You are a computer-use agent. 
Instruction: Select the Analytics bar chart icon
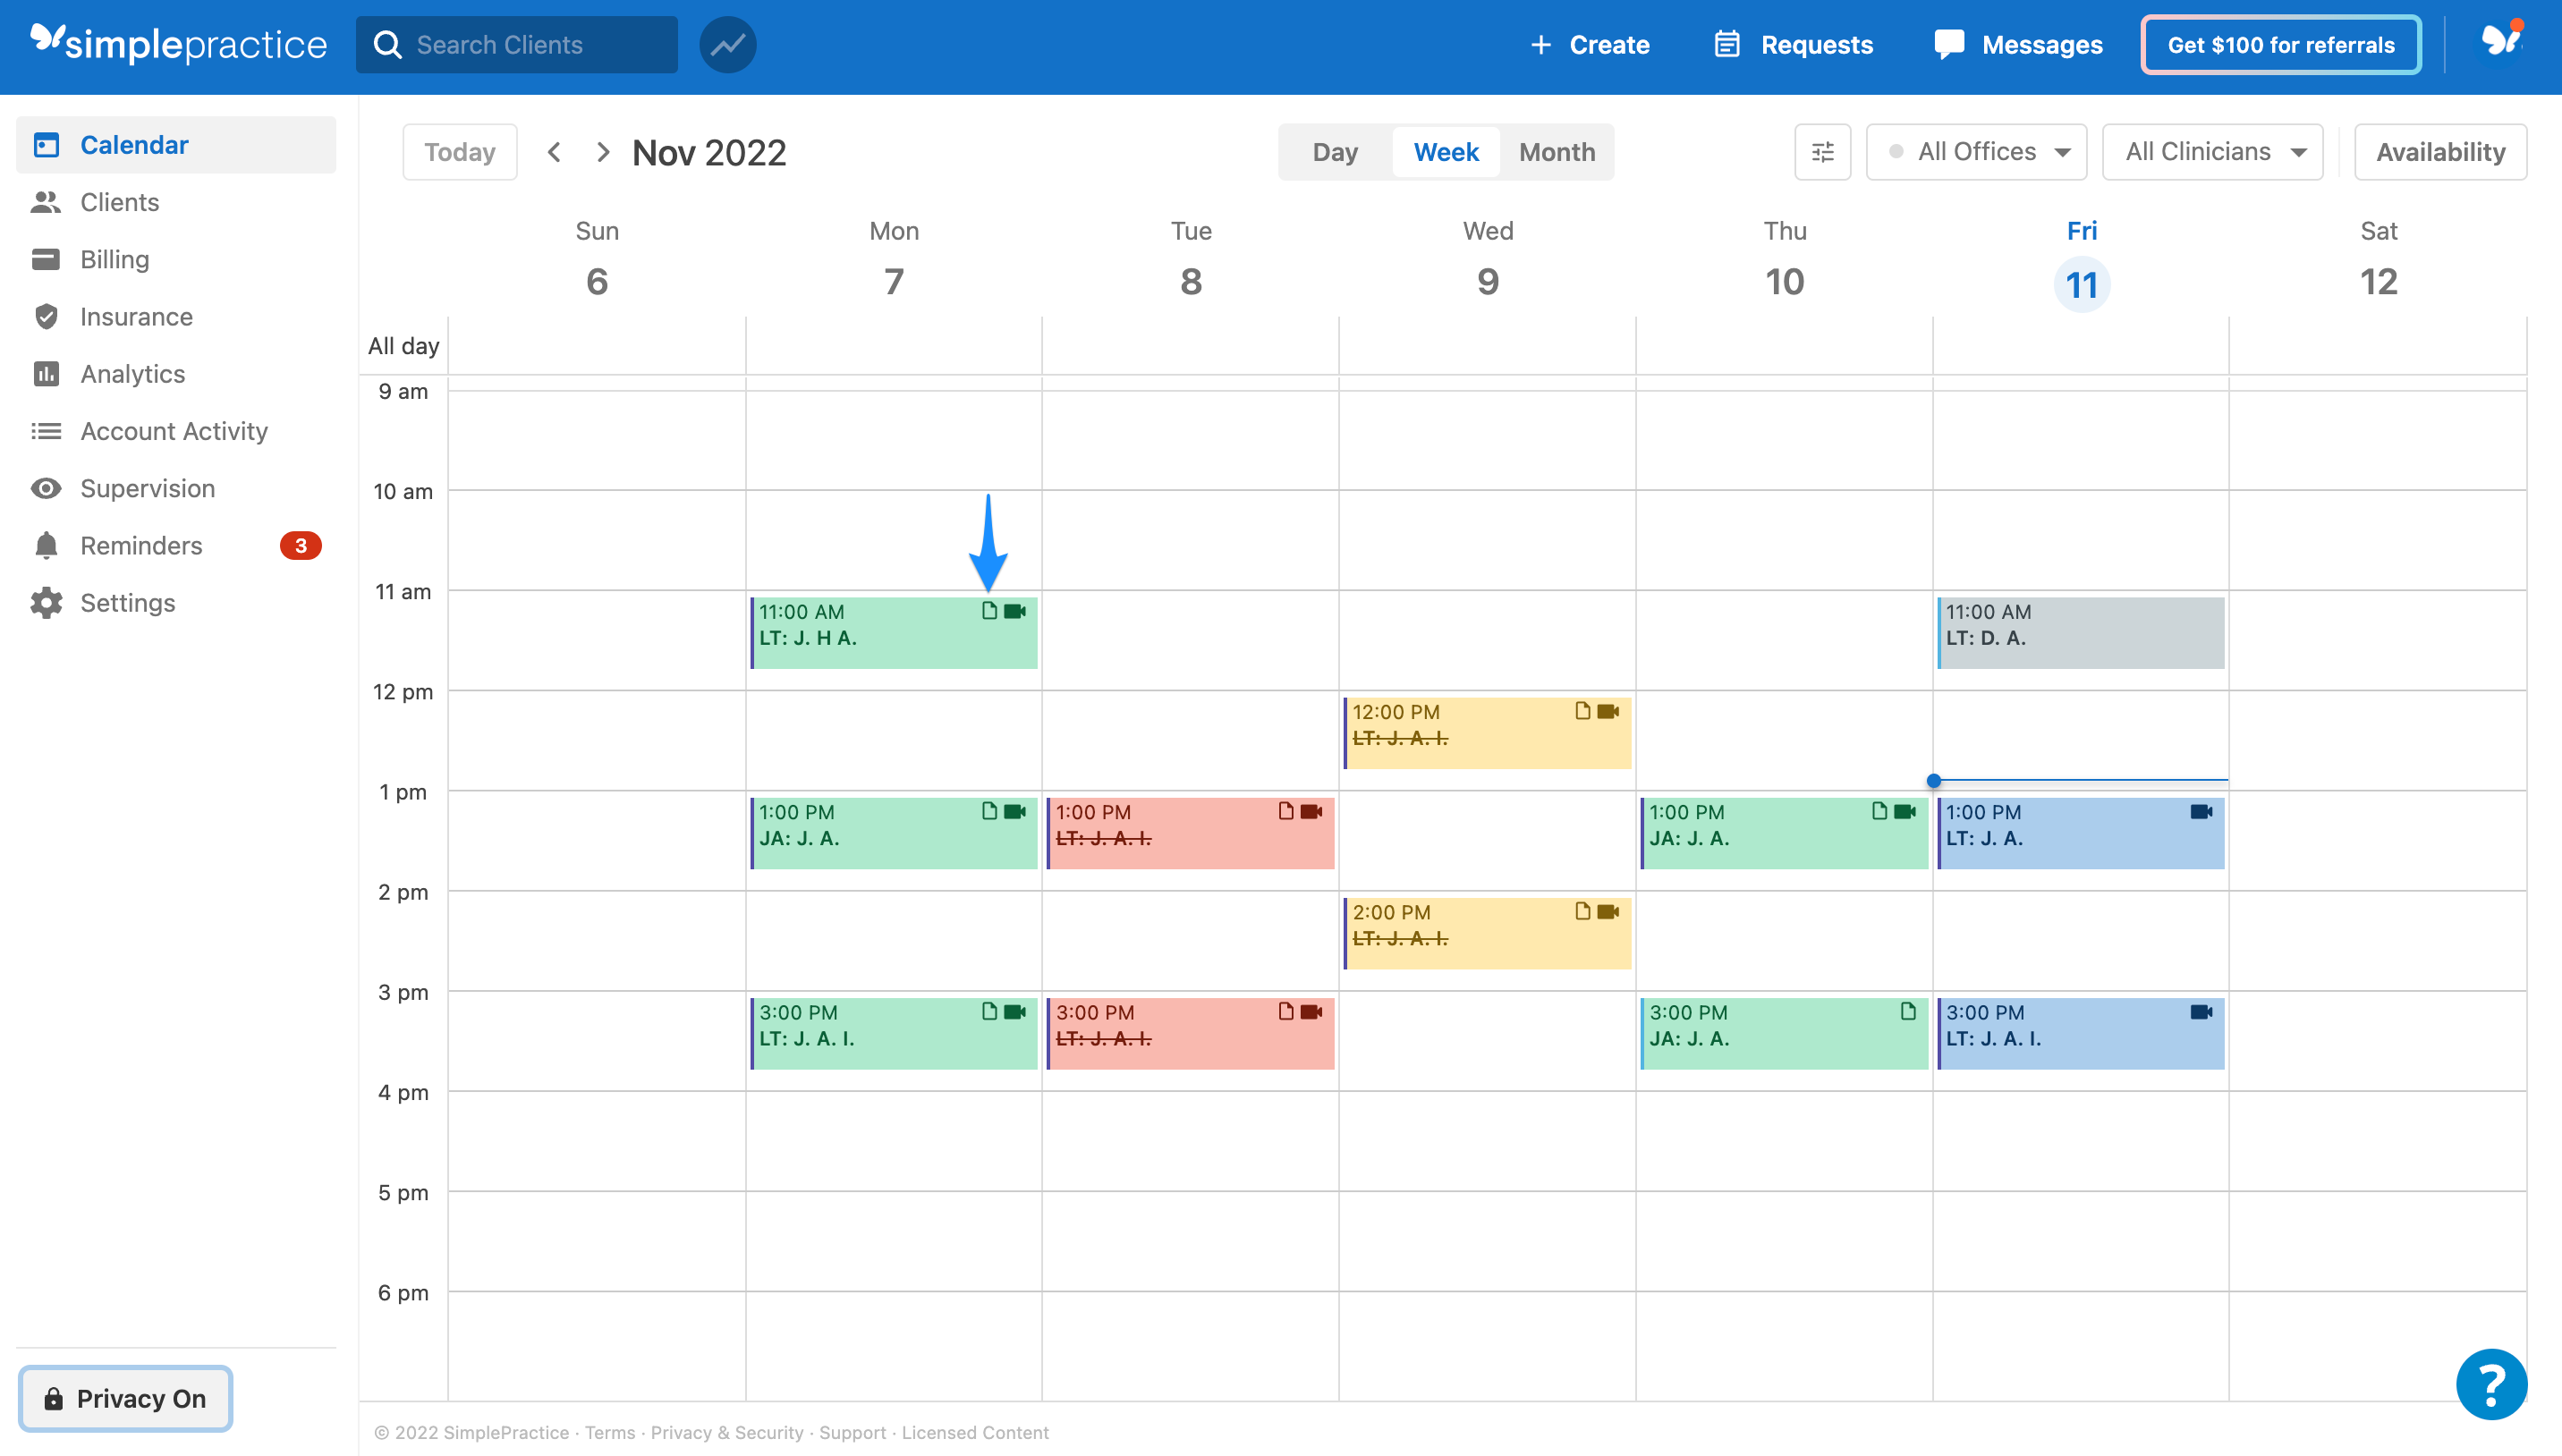pyautogui.click(x=46, y=373)
